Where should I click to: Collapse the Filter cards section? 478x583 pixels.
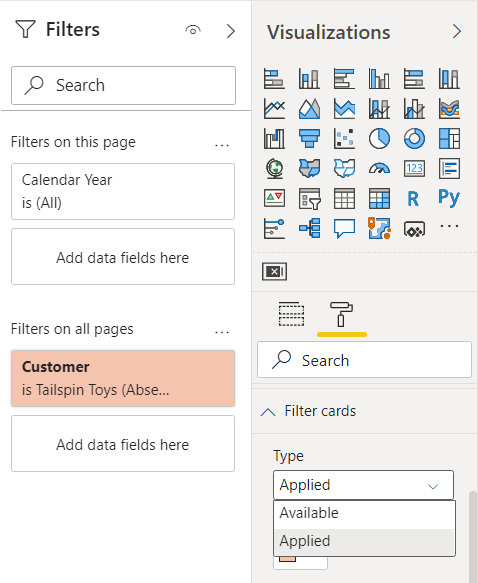pyautogui.click(x=268, y=412)
